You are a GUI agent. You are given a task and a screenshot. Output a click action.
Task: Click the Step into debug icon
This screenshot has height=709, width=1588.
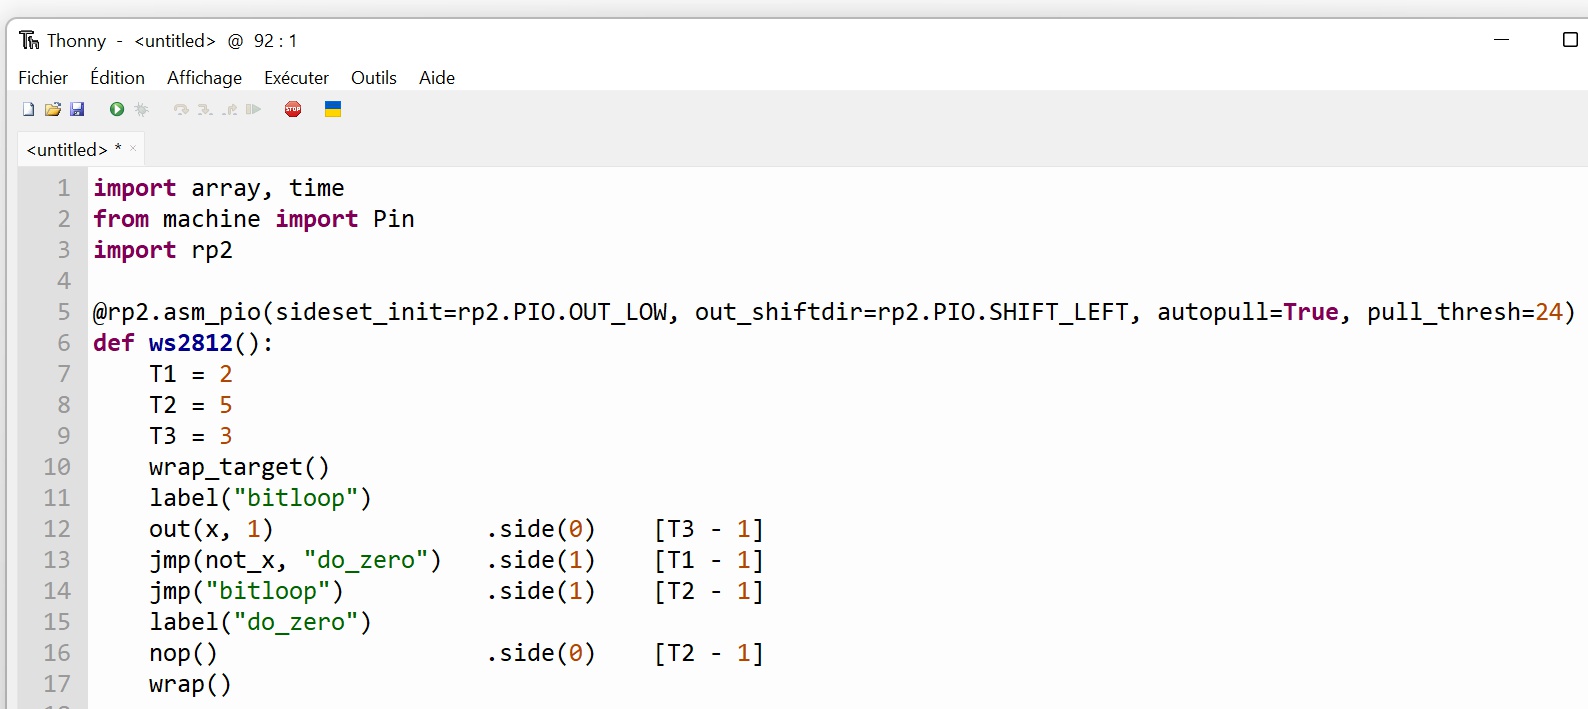point(205,109)
